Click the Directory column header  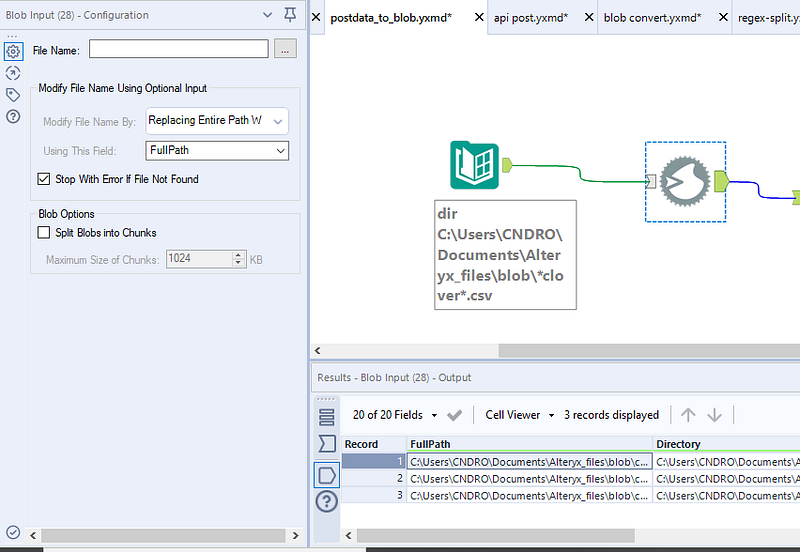[x=727, y=444]
